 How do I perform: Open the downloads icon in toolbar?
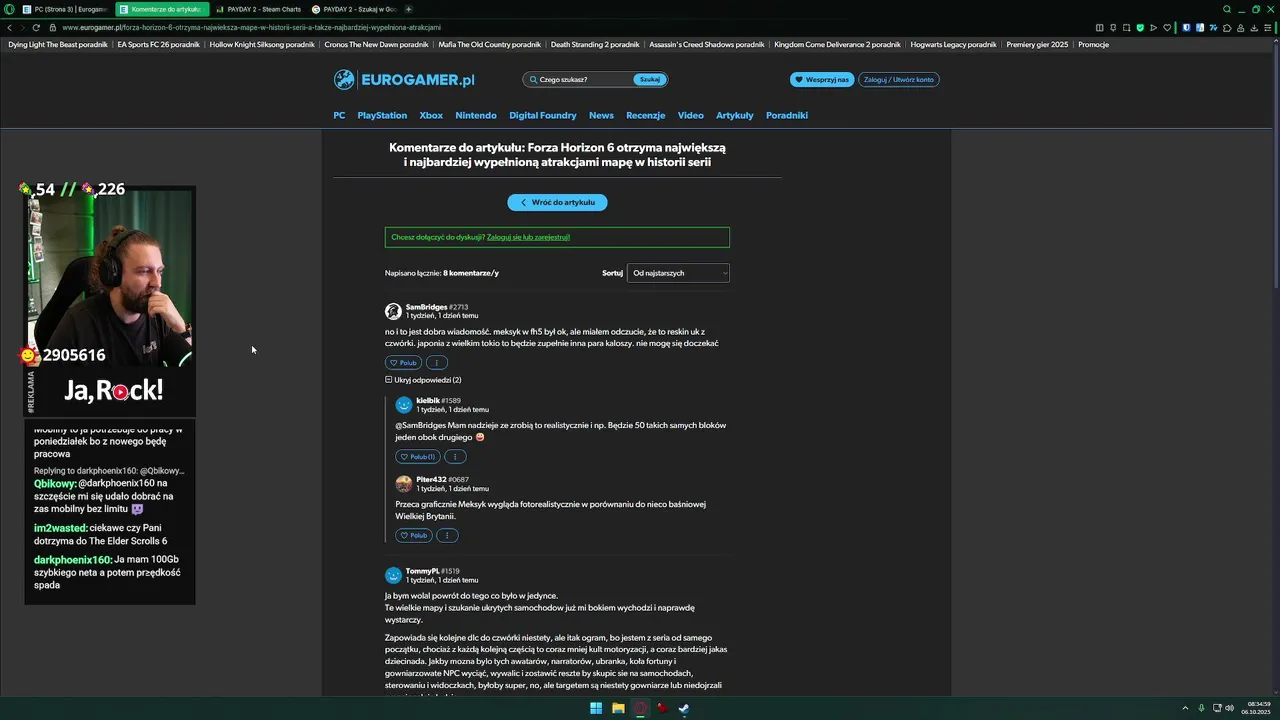coord(1254,28)
